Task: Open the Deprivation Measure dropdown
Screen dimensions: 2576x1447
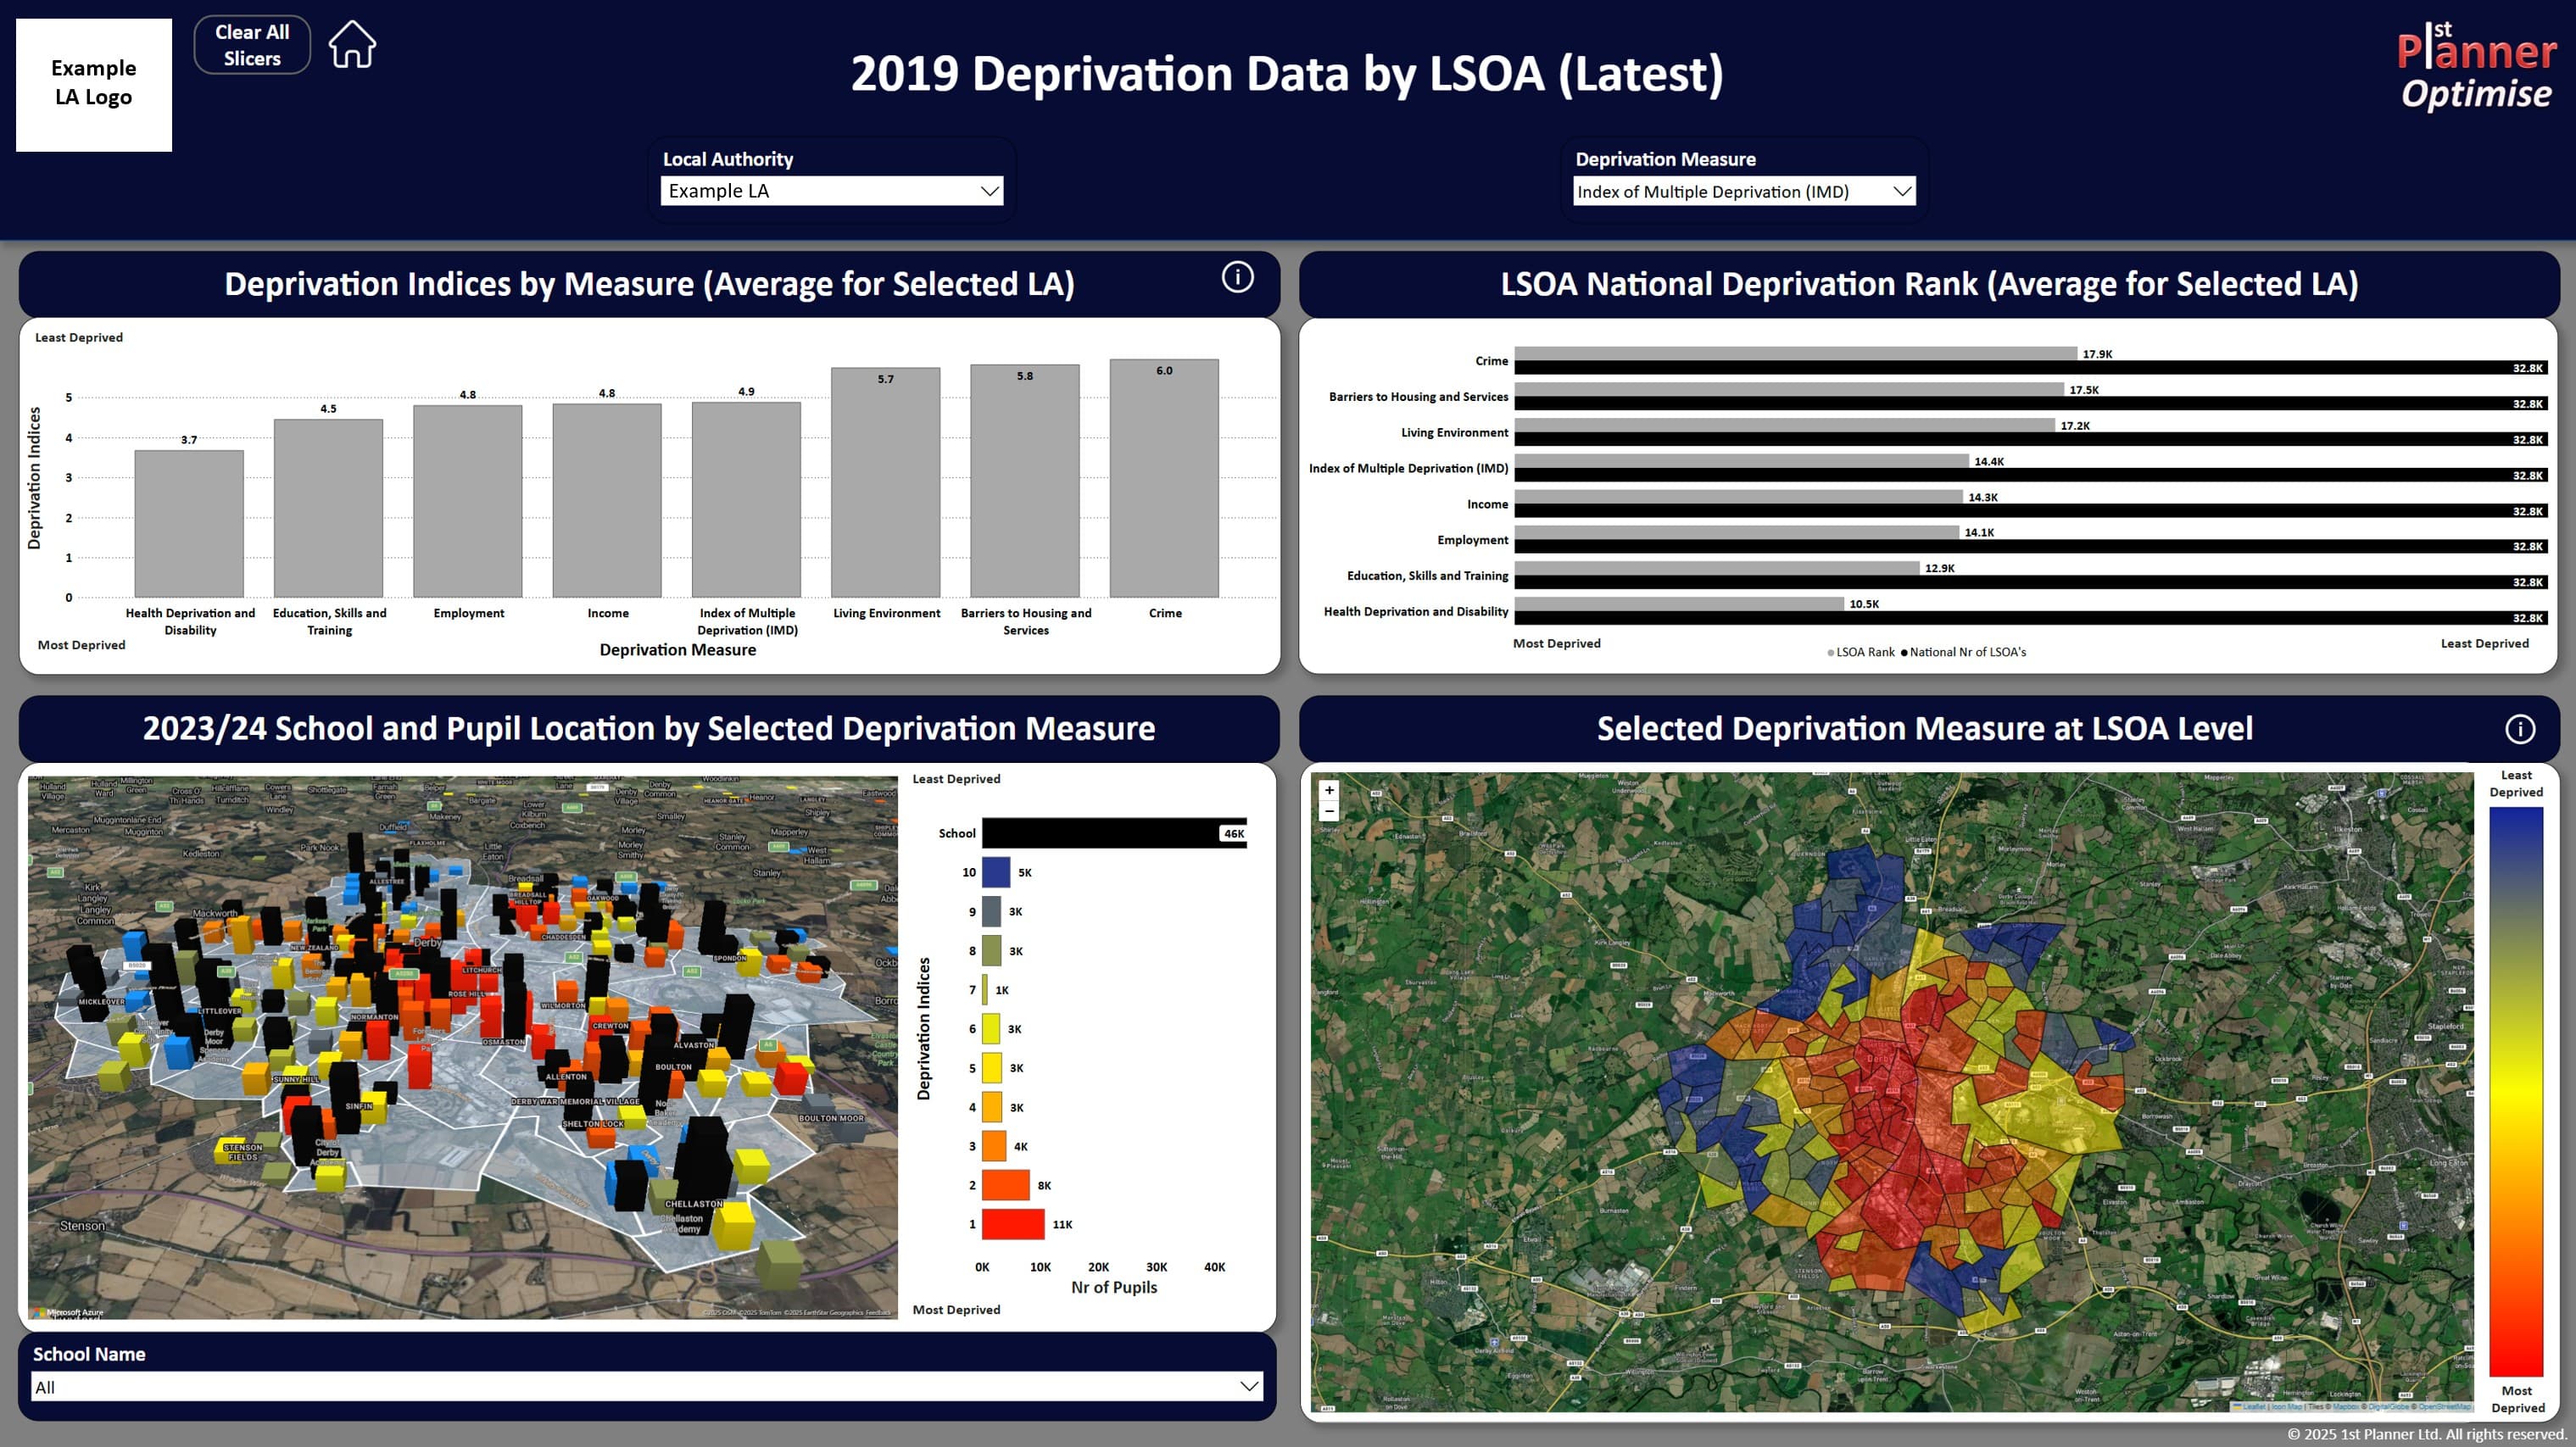Action: click(1902, 190)
